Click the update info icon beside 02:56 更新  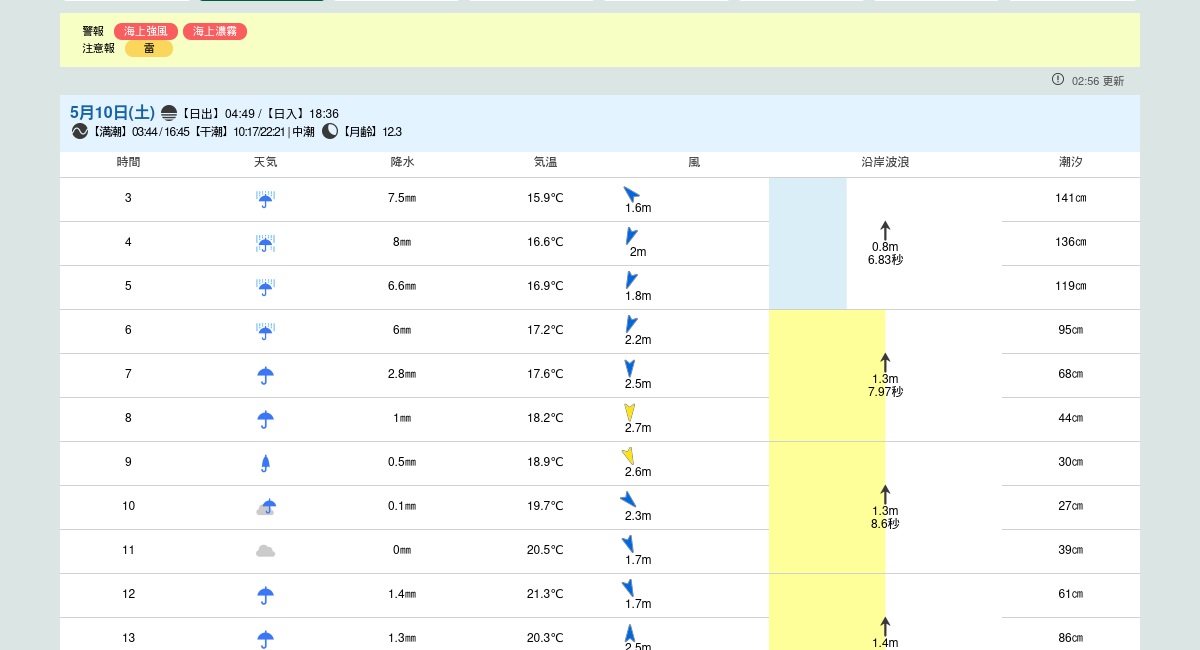click(x=1058, y=79)
